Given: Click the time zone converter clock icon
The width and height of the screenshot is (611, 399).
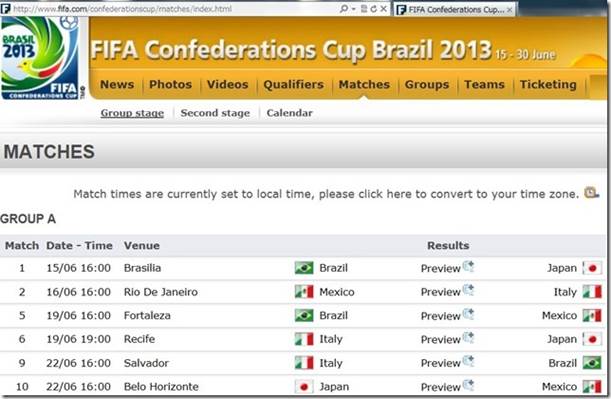Looking at the screenshot, I should tap(591, 192).
